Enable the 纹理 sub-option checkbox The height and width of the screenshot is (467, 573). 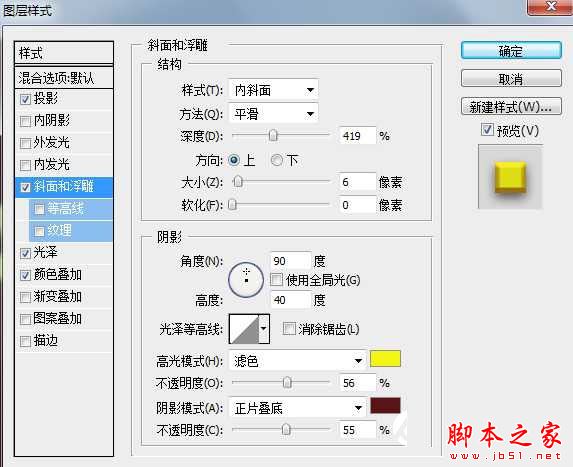tap(39, 231)
